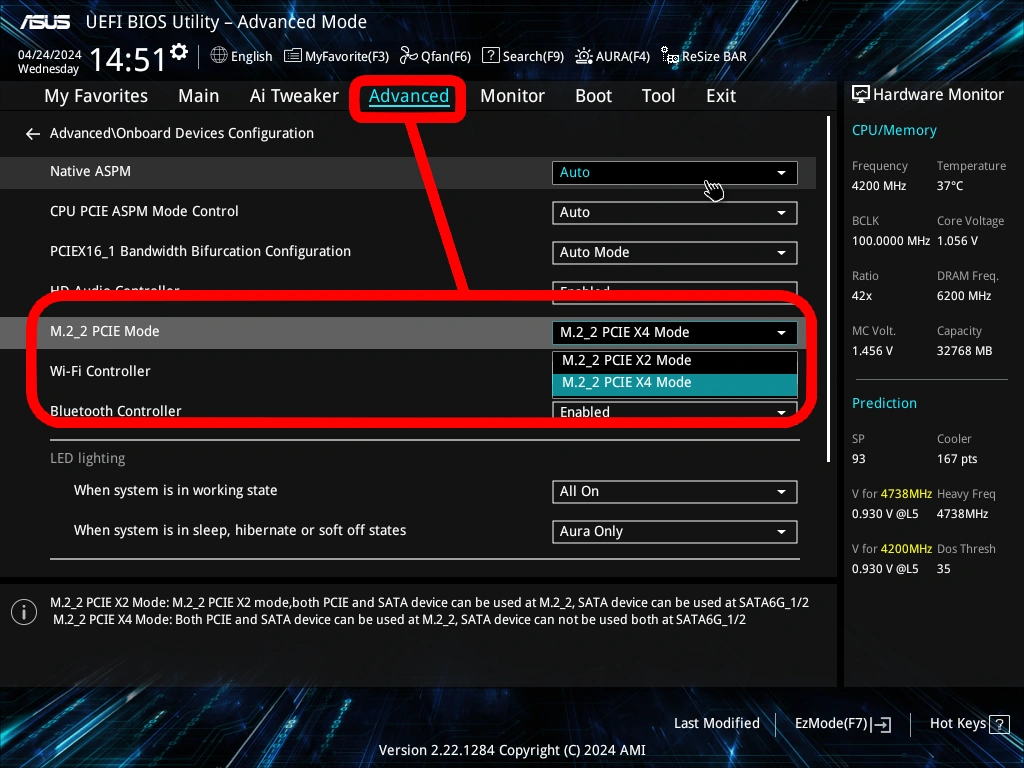This screenshot has height=768, width=1024.
Task: Open the Tool tab
Action: point(658,96)
